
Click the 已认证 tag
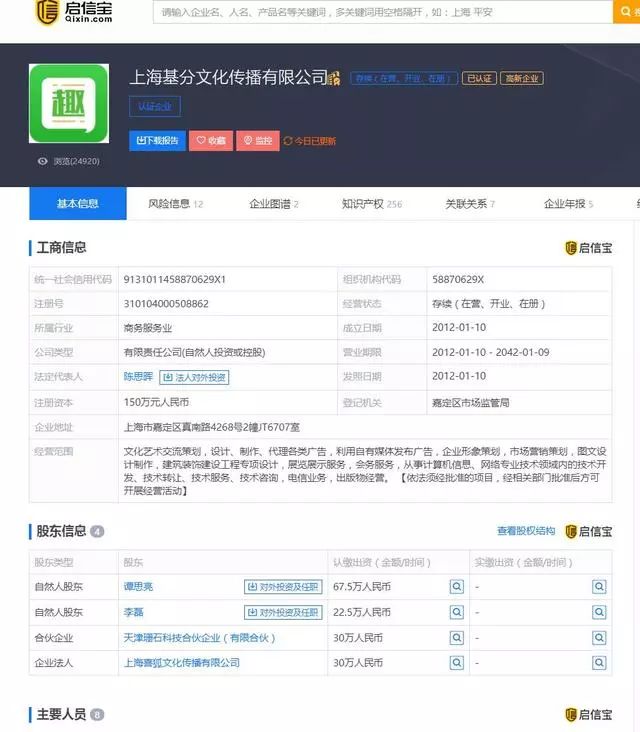(x=479, y=78)
